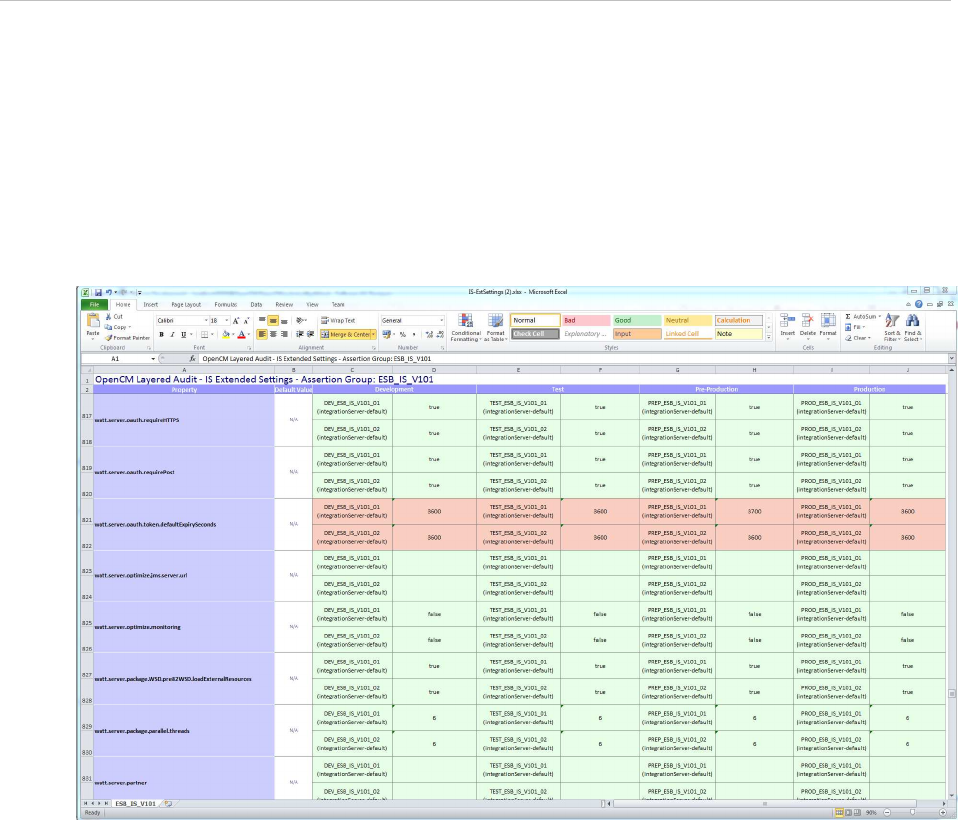
Task: Open the AutoSum dropdown arrow
Action: coord(880,317)
